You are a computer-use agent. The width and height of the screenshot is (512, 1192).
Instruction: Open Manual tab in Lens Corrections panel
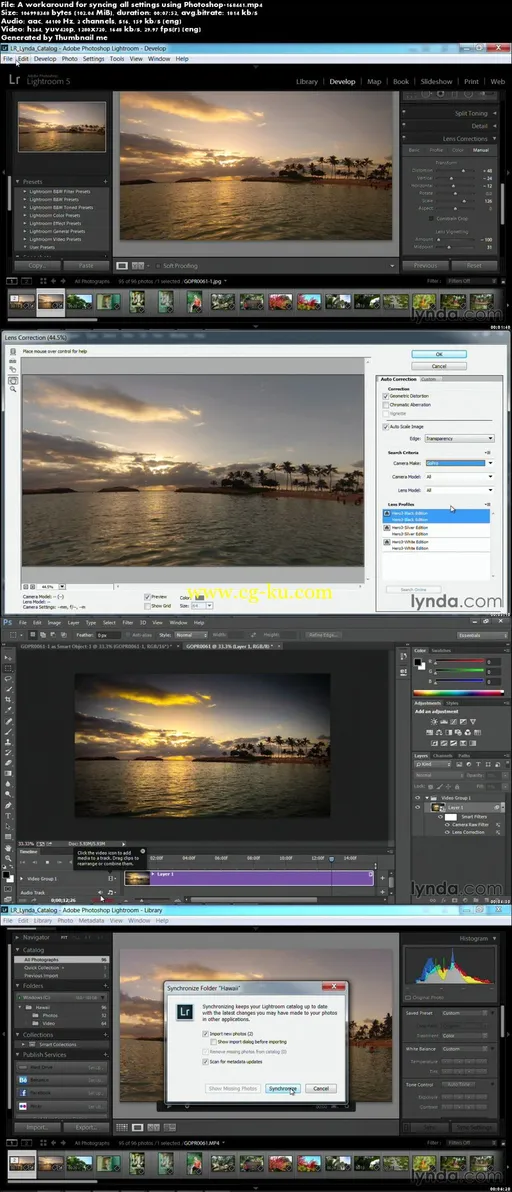click(480, 150)
